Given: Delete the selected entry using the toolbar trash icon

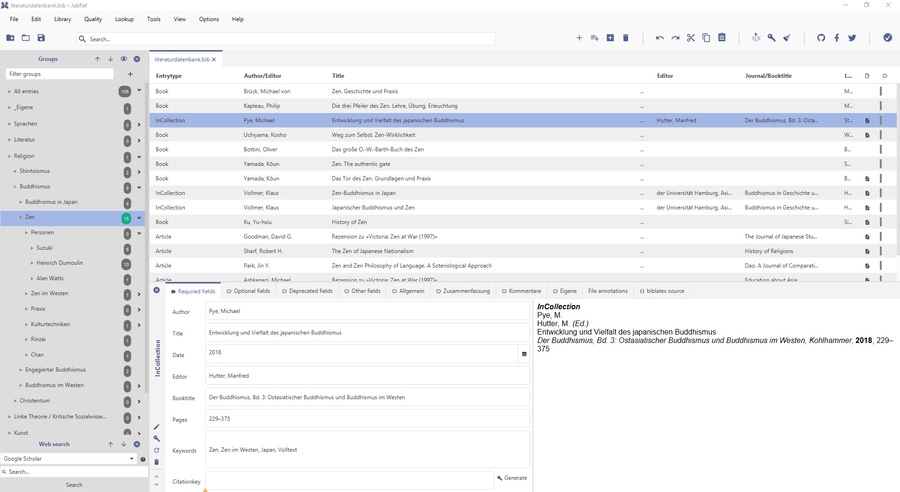Looking at the screenshot, I should pos(626,38).
